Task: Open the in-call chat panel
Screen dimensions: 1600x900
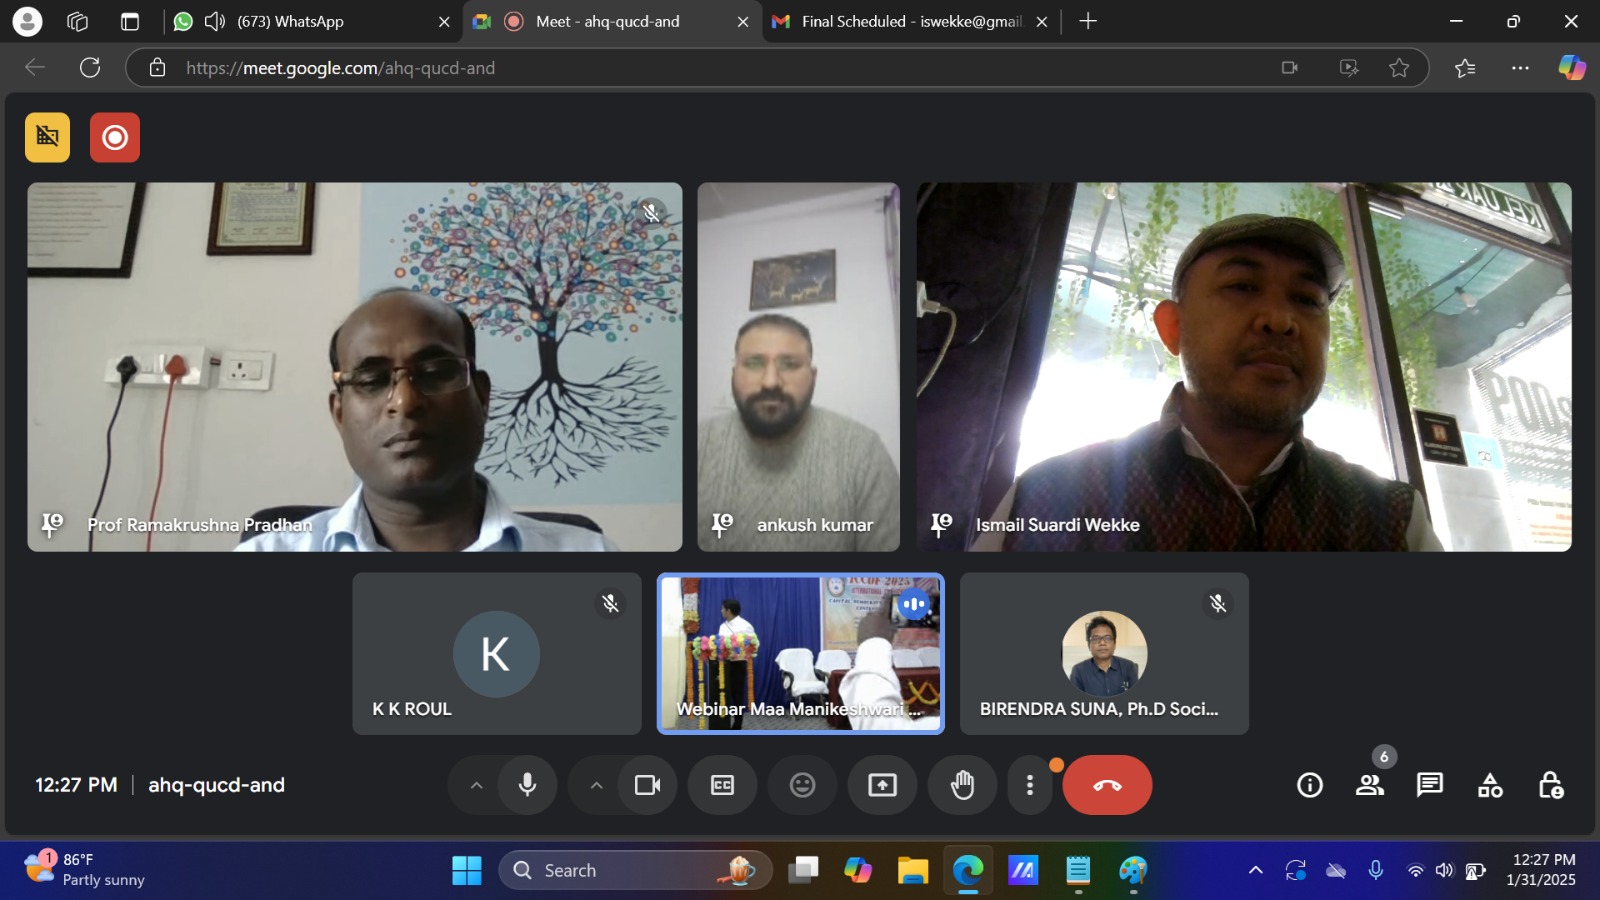Action: coord(1430,785)
